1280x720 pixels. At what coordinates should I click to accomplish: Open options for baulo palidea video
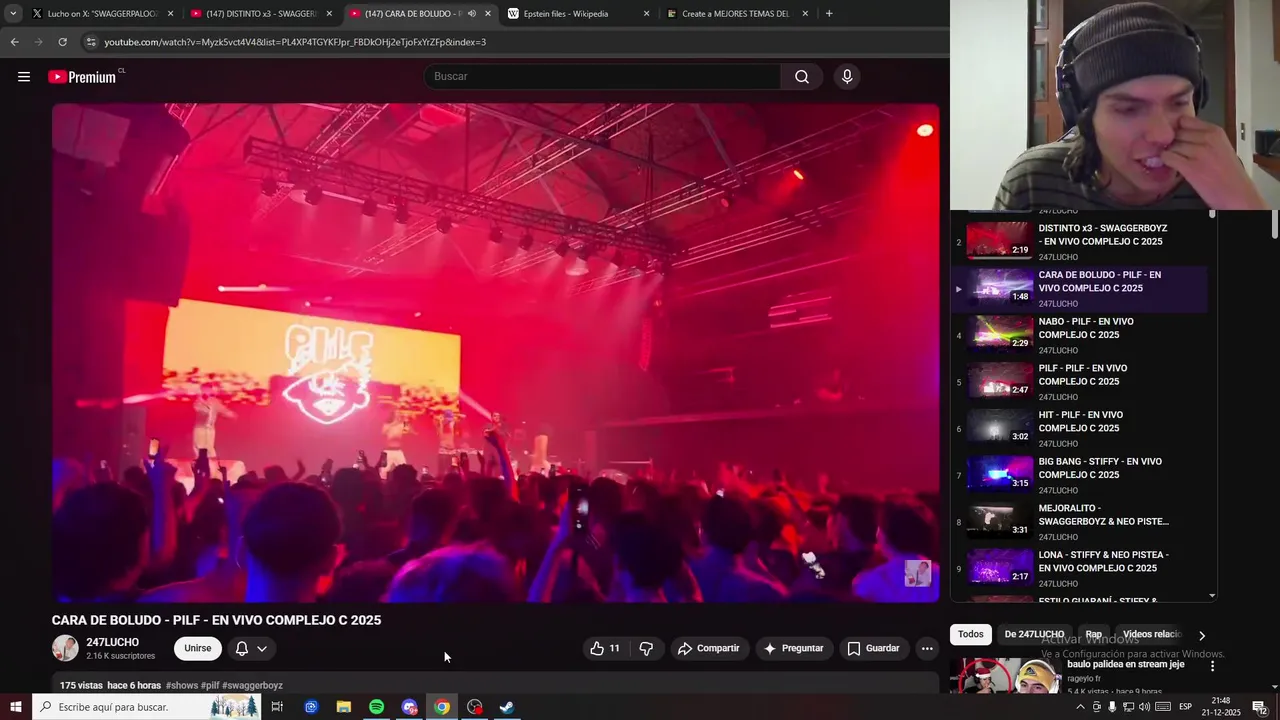1212,666
